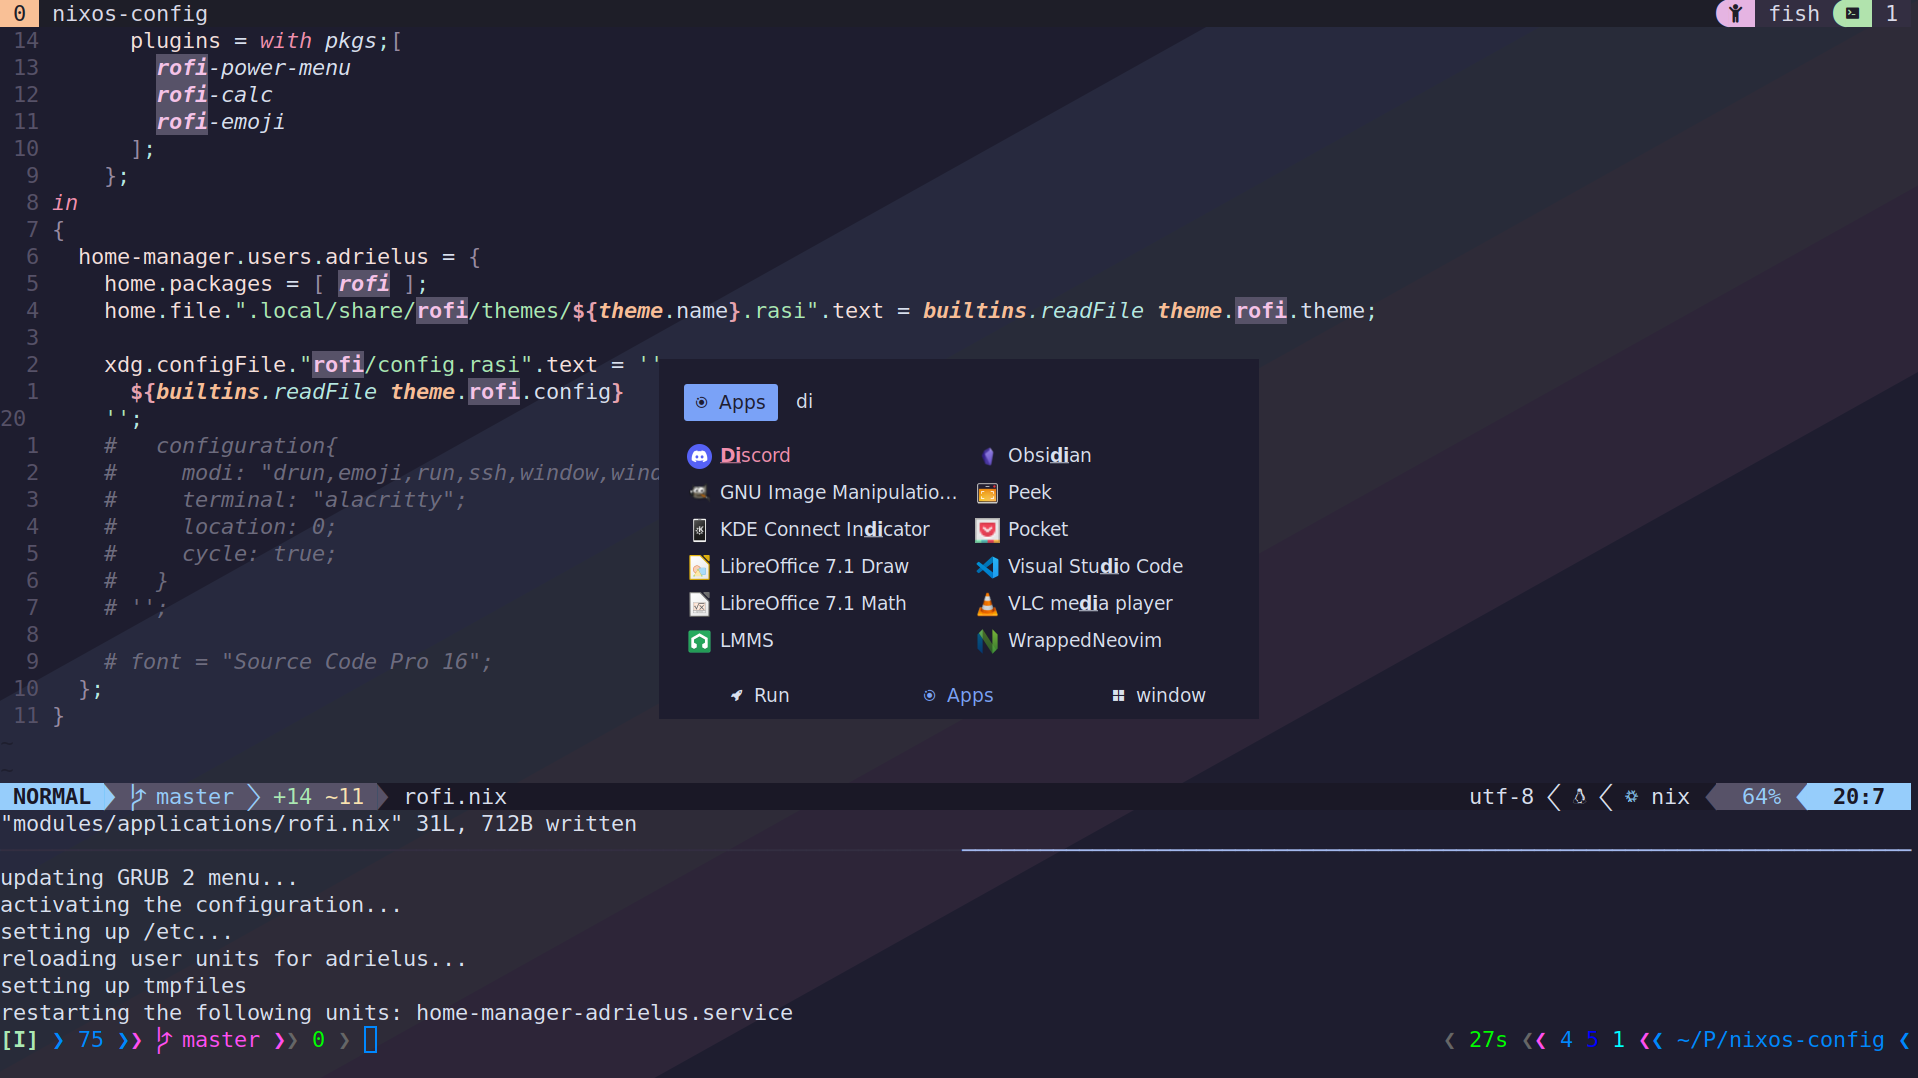Click the terminal window icon in tmux bar
The image size is (1918, 1078).
tap(1852, 13)
